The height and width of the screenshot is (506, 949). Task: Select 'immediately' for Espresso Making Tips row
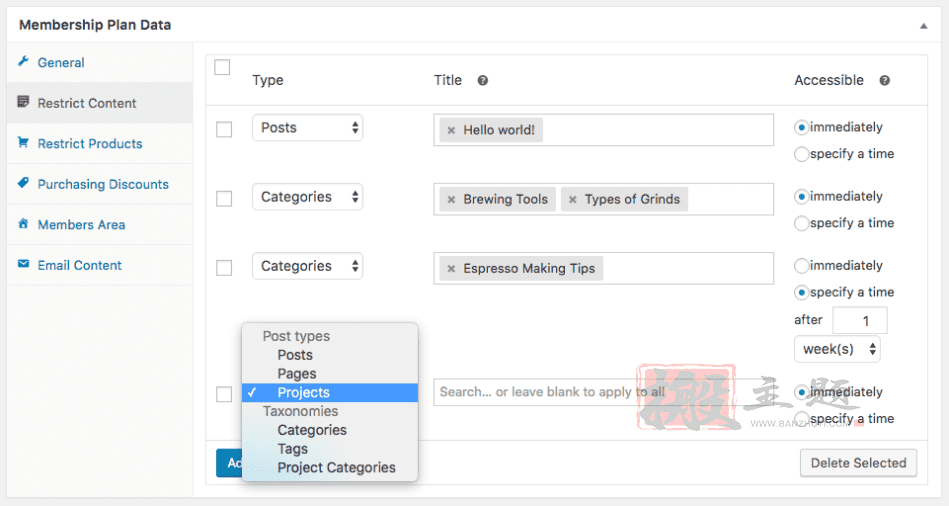(x=801, y=266)
